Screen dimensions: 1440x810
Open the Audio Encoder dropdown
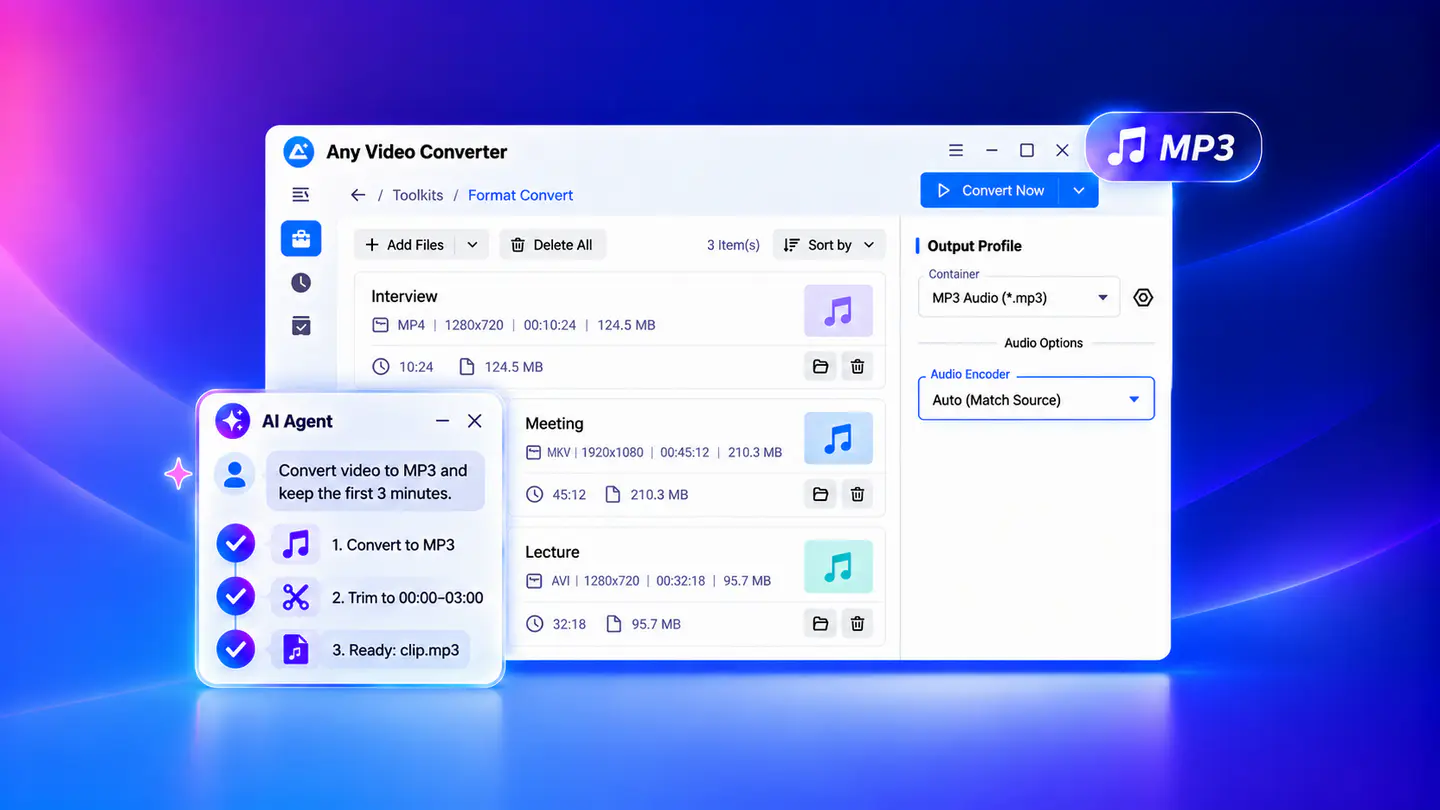pos(1036,398)
